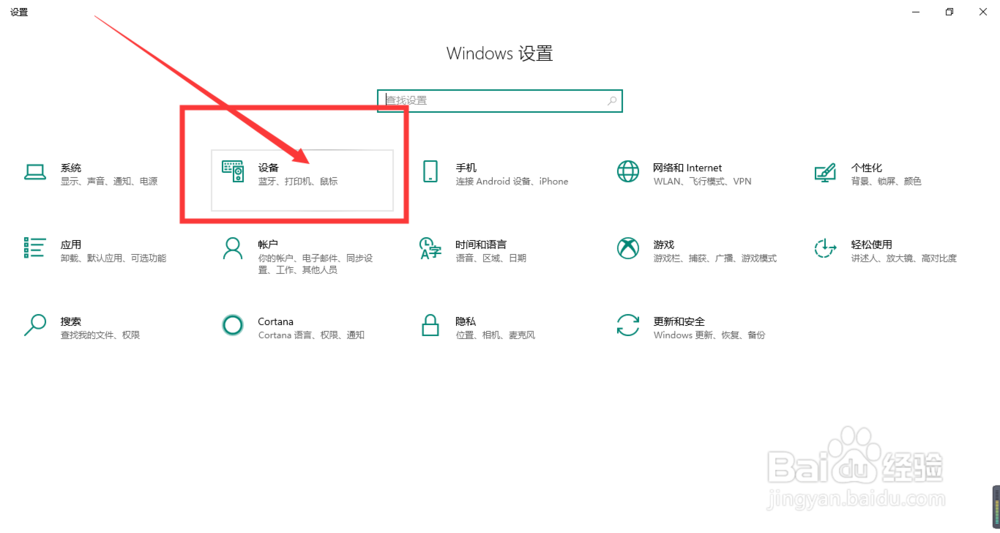The image size is (1000, 533).
Task: Click the description 蓝牙、打印机、鼠标
Action: point(298,182)
